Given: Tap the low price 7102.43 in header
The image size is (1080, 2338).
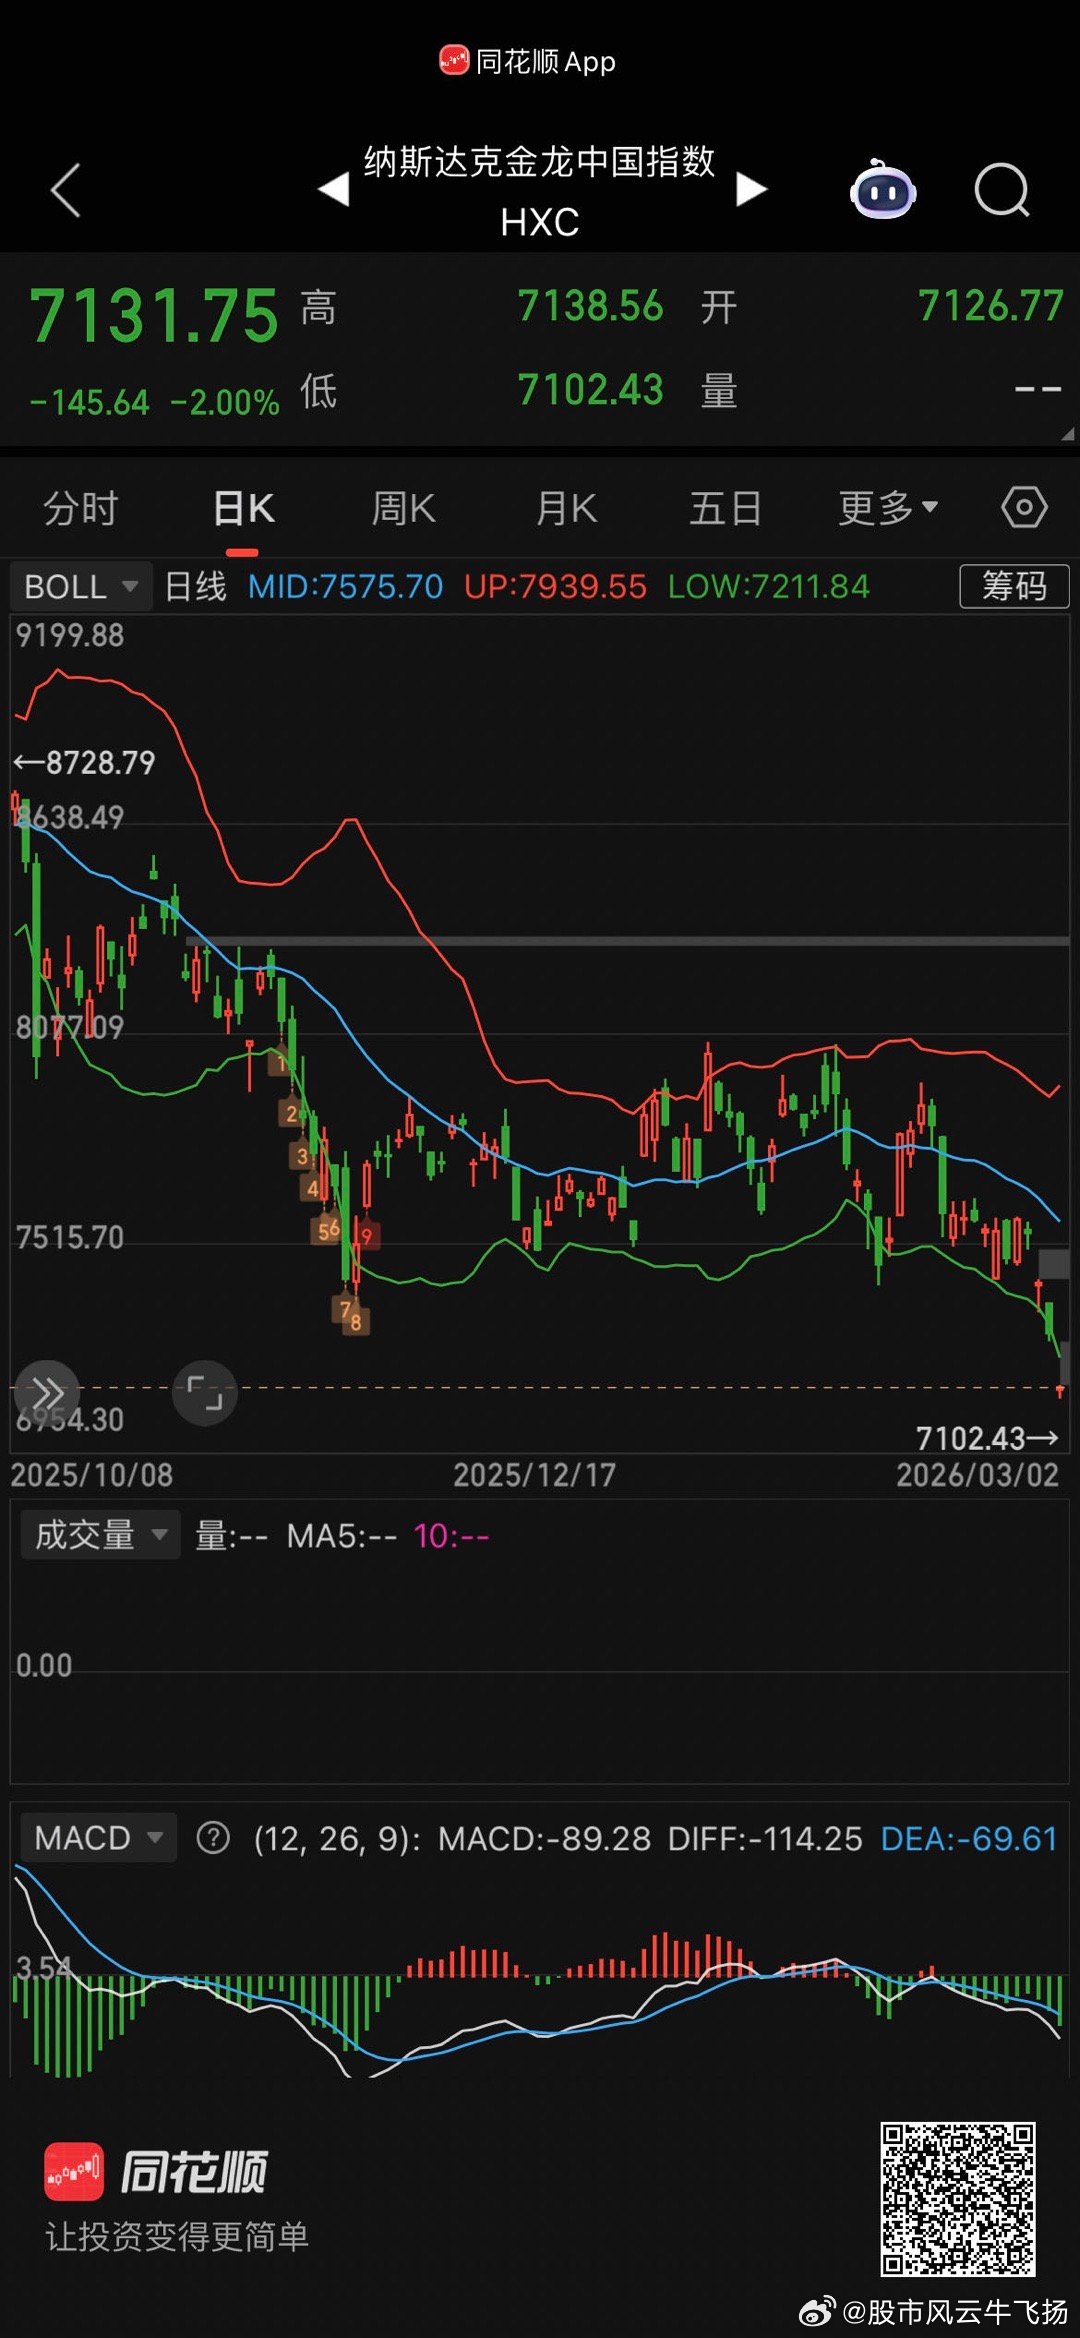Looking at the screenshot, I should [x=590, y=389].
